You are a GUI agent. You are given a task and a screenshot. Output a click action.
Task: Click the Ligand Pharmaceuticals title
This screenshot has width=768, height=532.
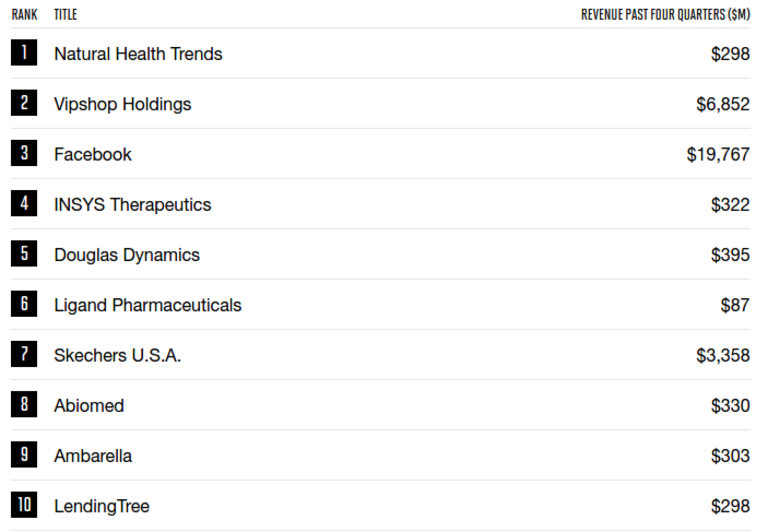tap(147, 305)
